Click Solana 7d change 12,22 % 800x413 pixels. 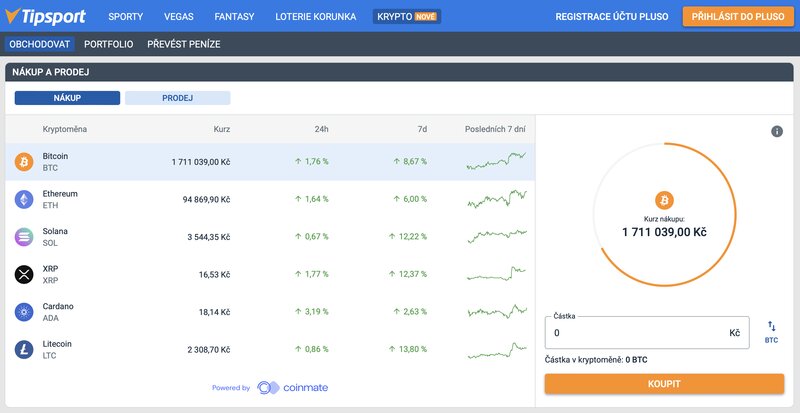coord(408,236)
